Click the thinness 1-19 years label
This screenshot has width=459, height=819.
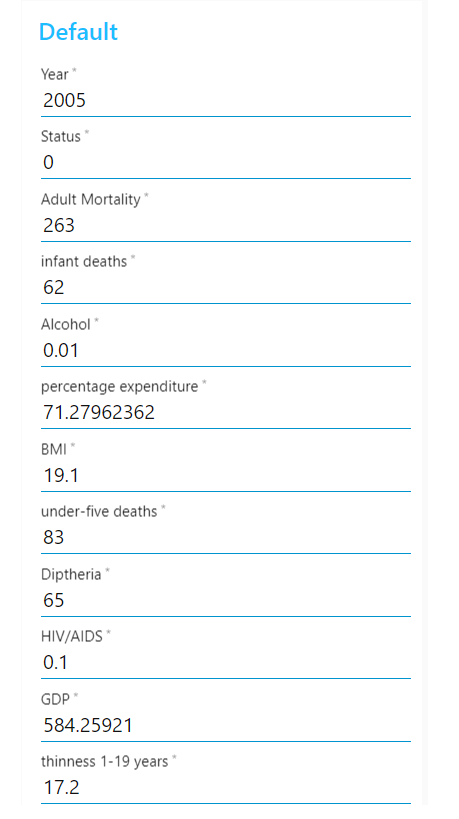[x=105, y=762]
